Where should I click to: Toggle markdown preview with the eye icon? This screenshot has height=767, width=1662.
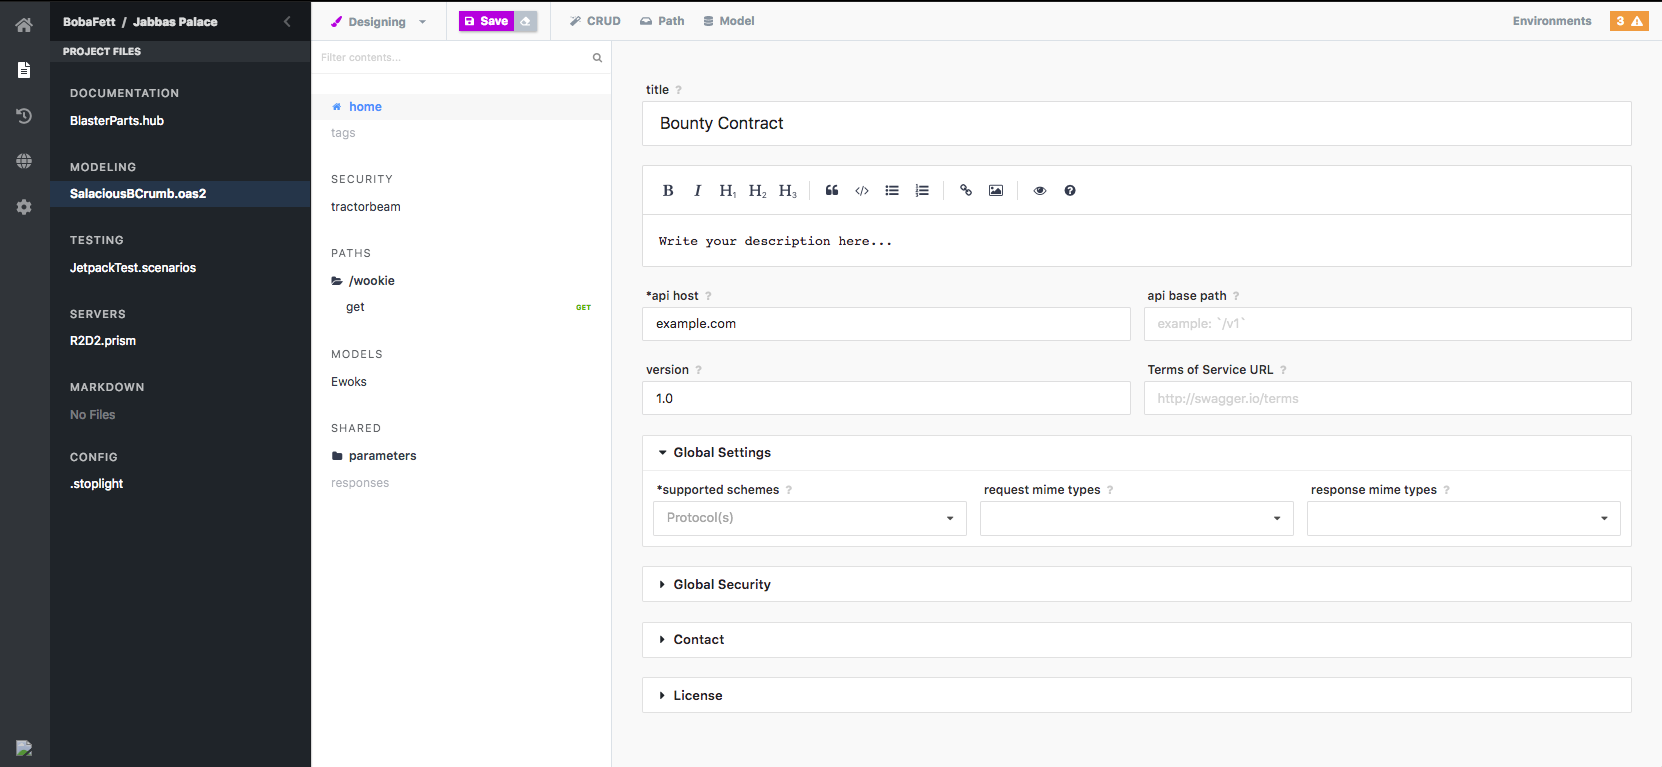pos(1040,191)
